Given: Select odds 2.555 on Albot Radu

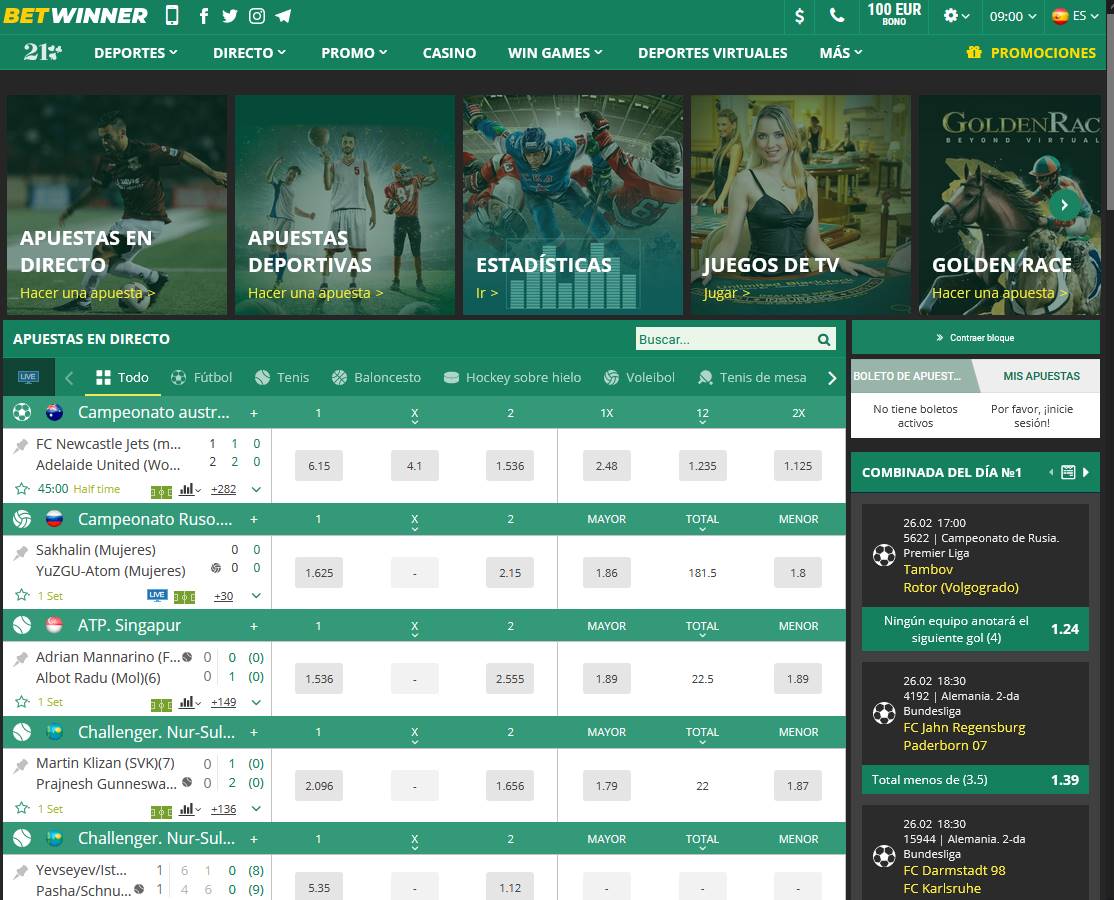Looking at the screenshot, I should pos(510,679).
